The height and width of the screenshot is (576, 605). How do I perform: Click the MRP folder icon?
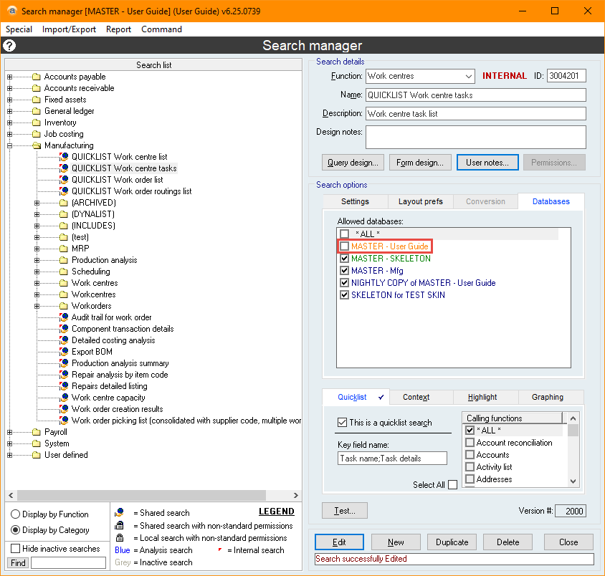[64, 248]
